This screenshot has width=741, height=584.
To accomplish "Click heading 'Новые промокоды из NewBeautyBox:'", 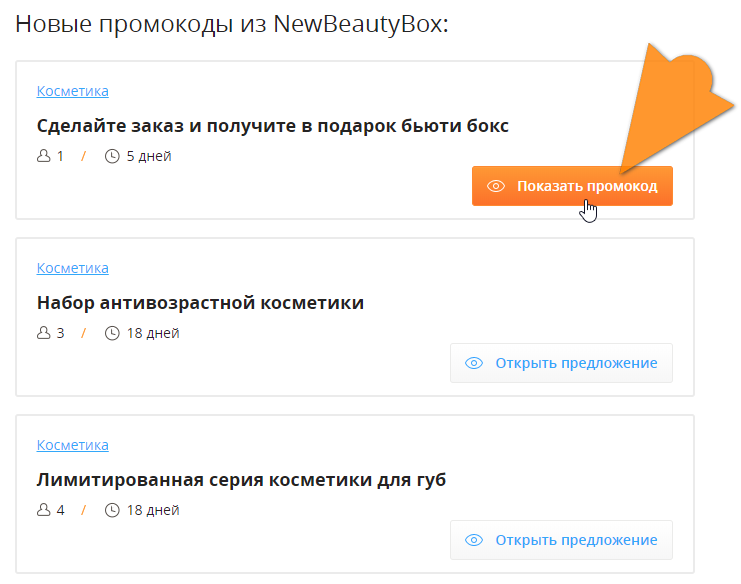I will coord(232,24).
